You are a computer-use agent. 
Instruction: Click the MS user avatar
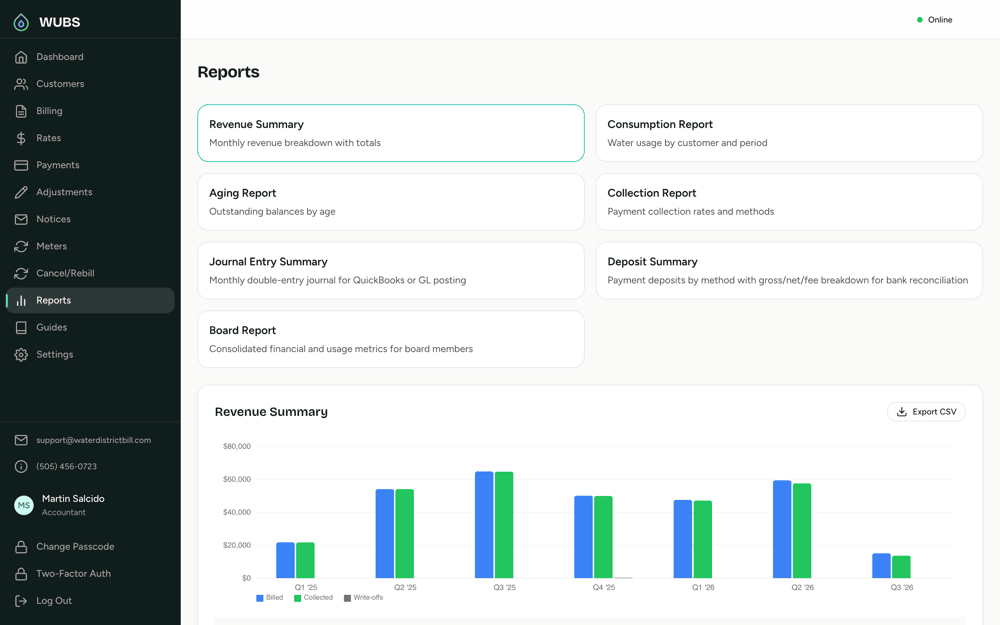(24, 505)
